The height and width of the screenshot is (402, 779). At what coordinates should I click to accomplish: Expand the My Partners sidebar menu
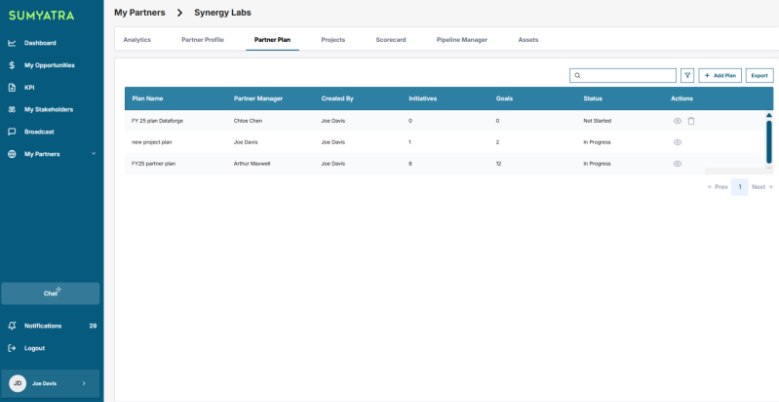pyautogui.click(x=93, y=154)
